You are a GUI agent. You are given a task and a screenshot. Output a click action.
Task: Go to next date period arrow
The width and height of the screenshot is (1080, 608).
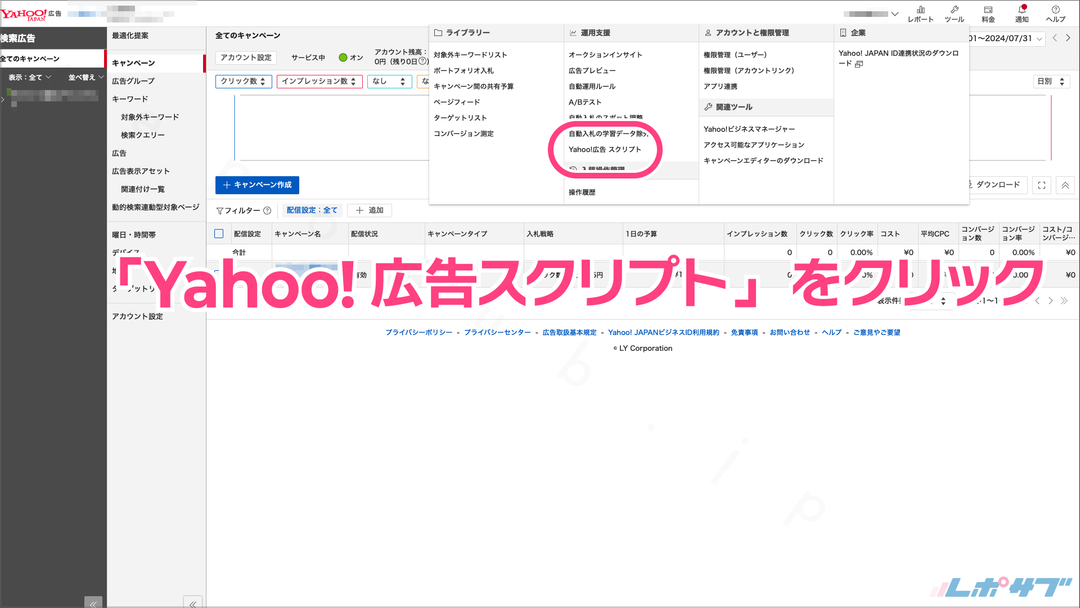(x=1068, y=39)
